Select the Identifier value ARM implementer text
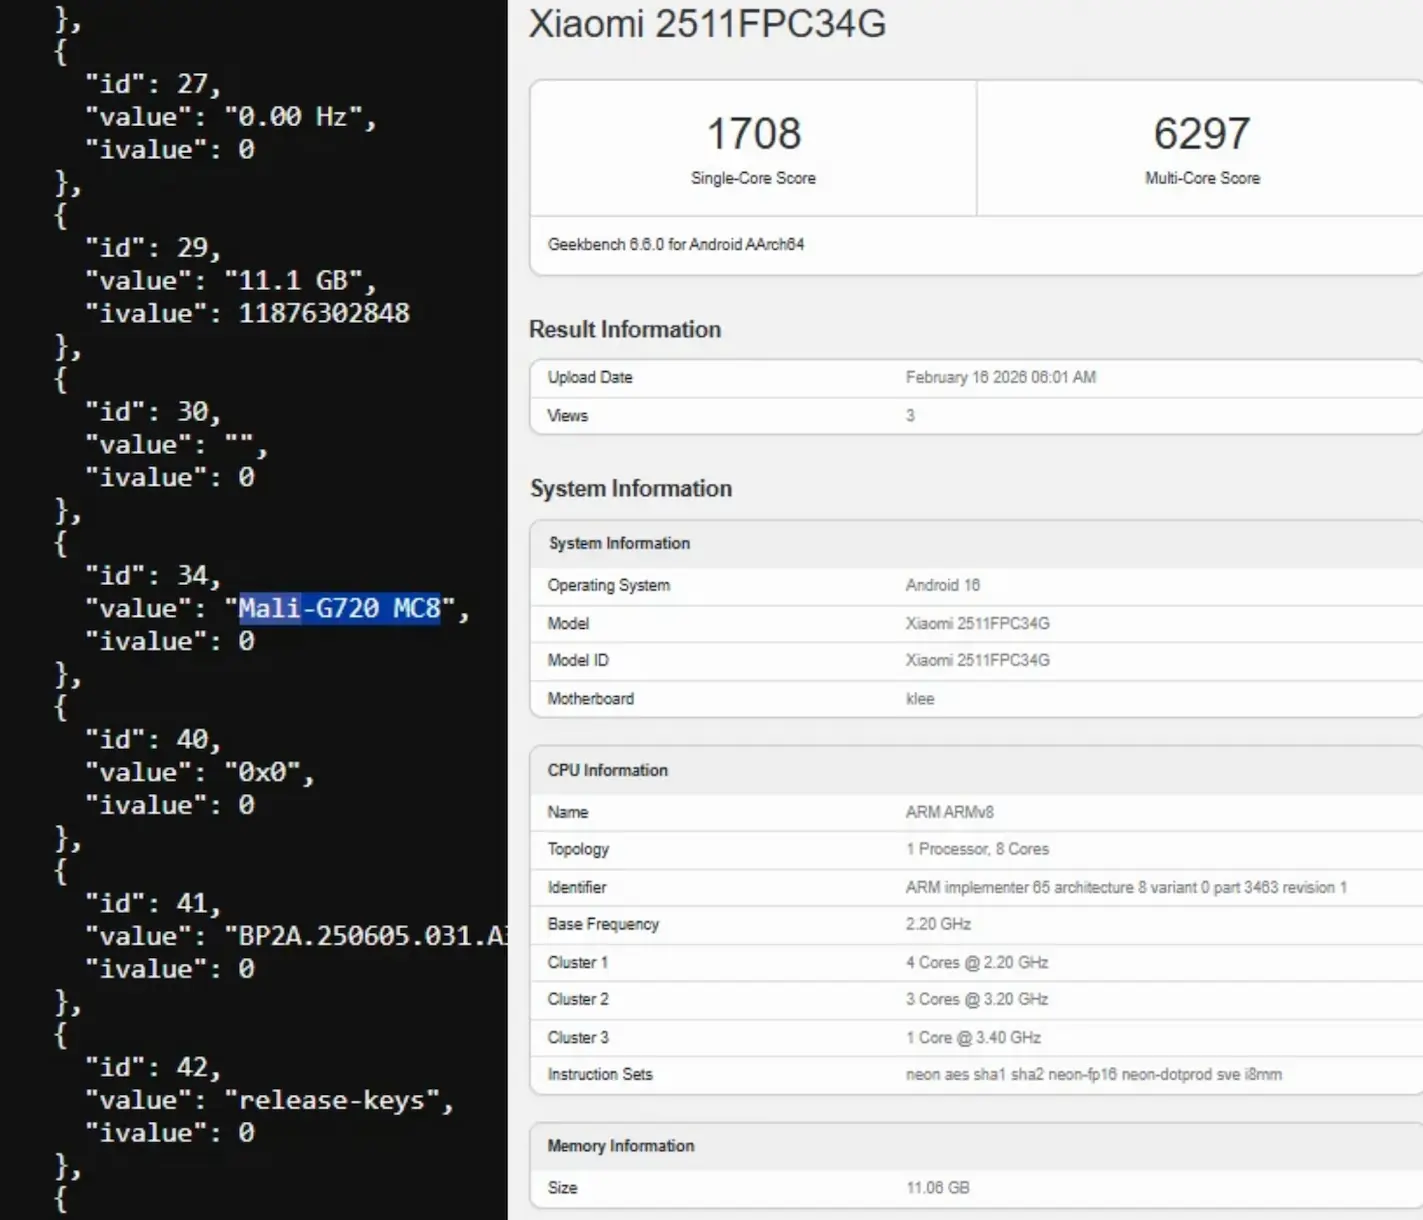 tap(1125, 887)
